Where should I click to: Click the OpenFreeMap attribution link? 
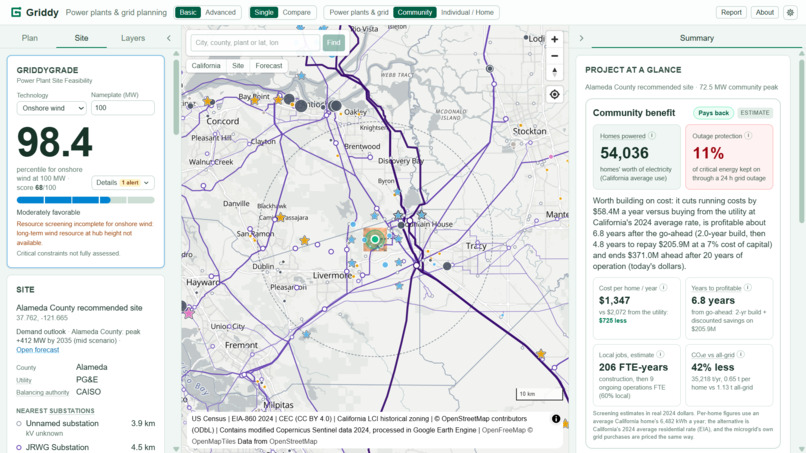(503, 430)
